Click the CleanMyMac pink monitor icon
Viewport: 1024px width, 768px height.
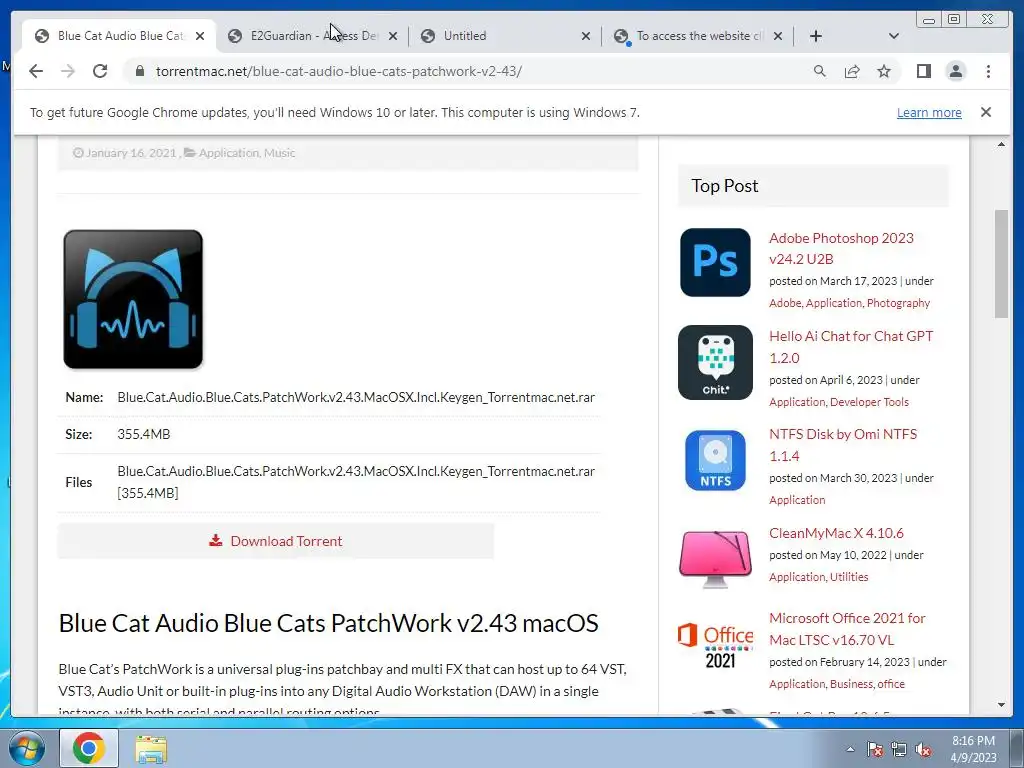pos(715,559)
